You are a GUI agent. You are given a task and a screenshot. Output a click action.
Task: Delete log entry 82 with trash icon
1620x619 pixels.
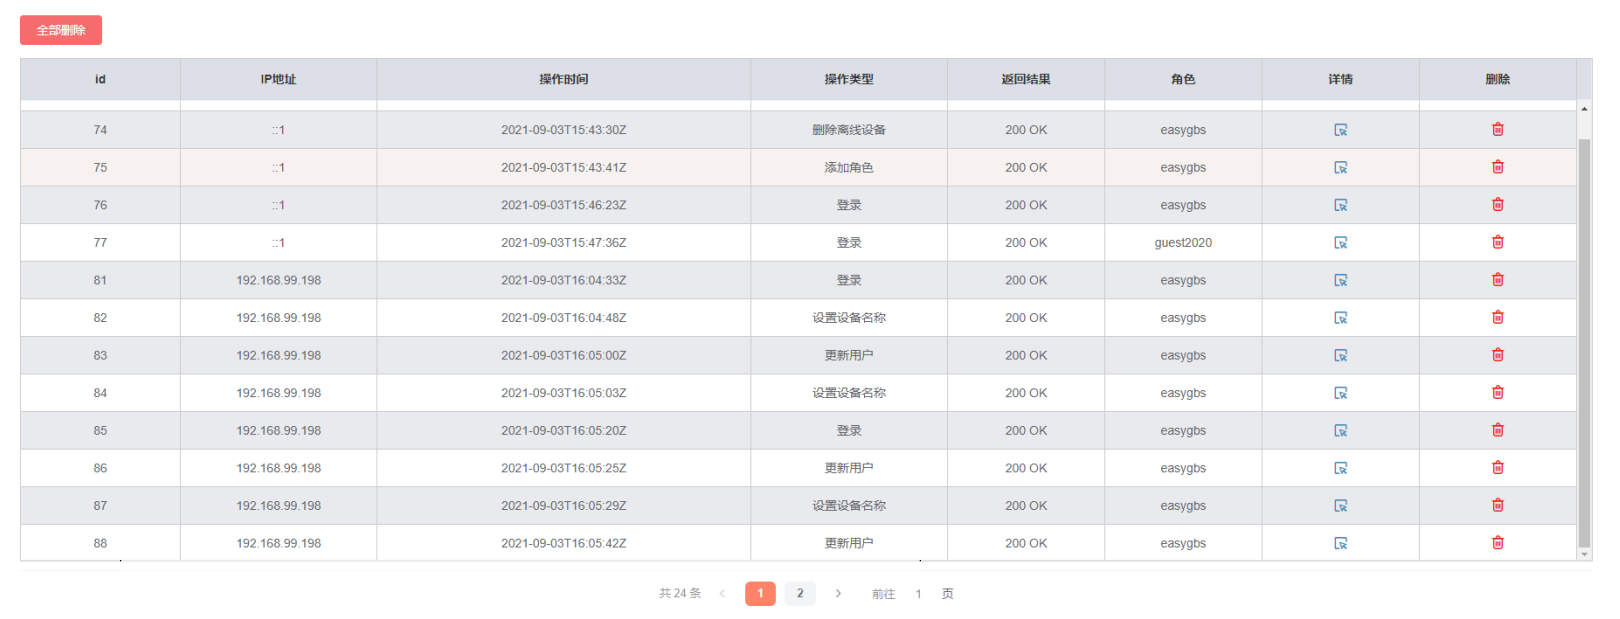click(1497, 317)
